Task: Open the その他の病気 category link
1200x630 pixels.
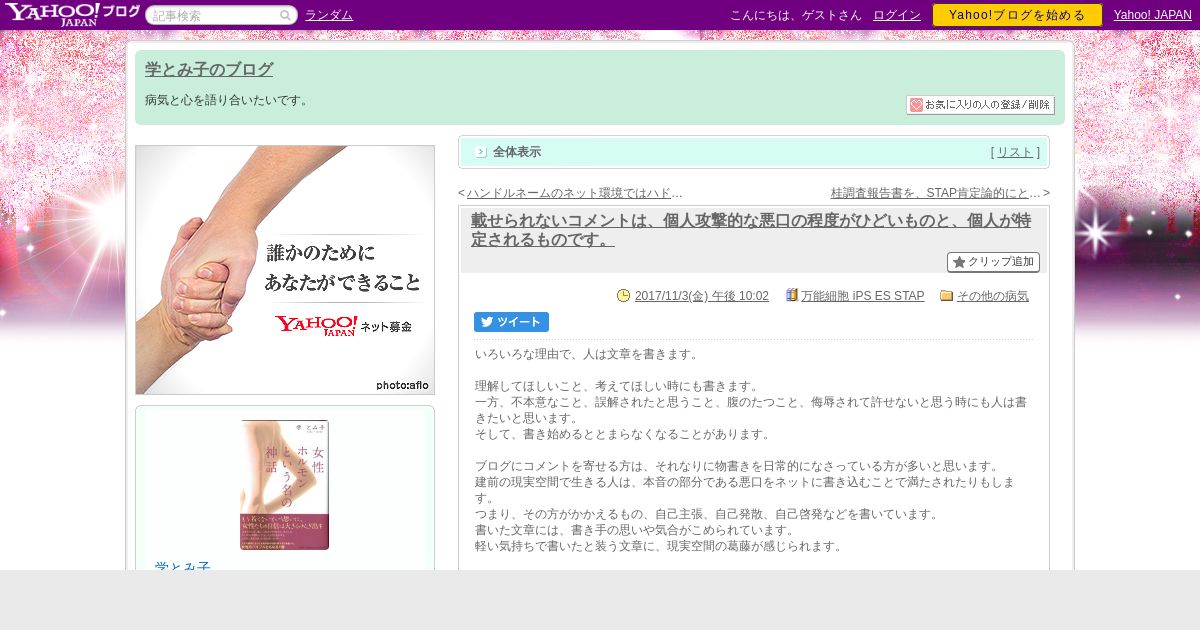Action: click(993, 296)
